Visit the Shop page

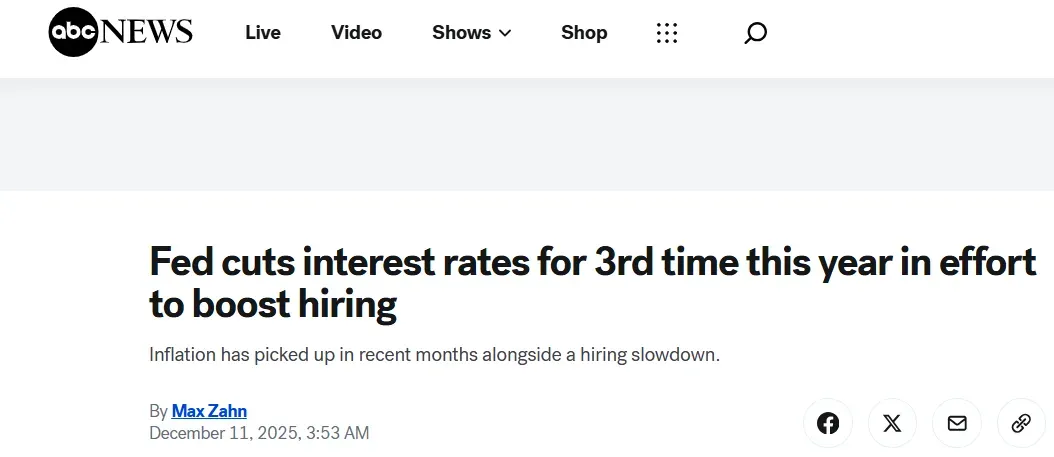584,33
